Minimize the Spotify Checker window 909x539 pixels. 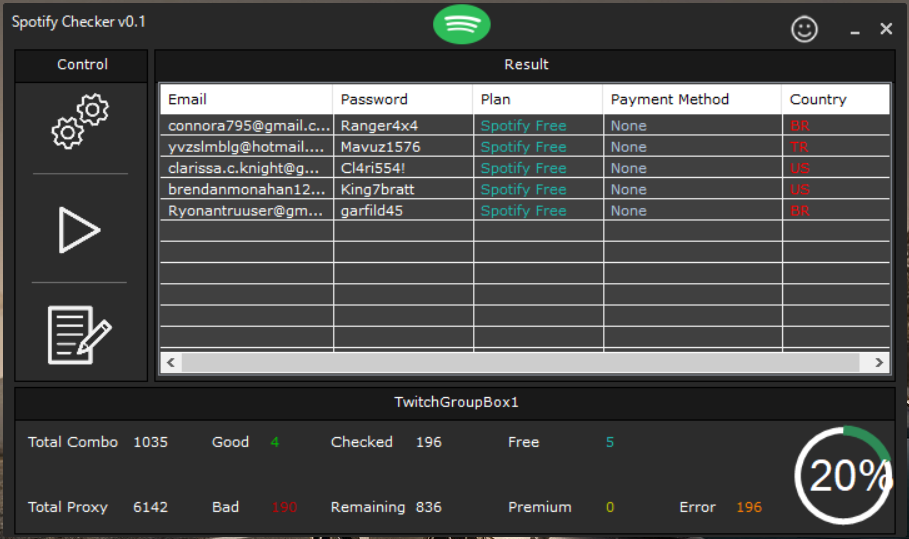pyautogui.click(x=855, y=30)
